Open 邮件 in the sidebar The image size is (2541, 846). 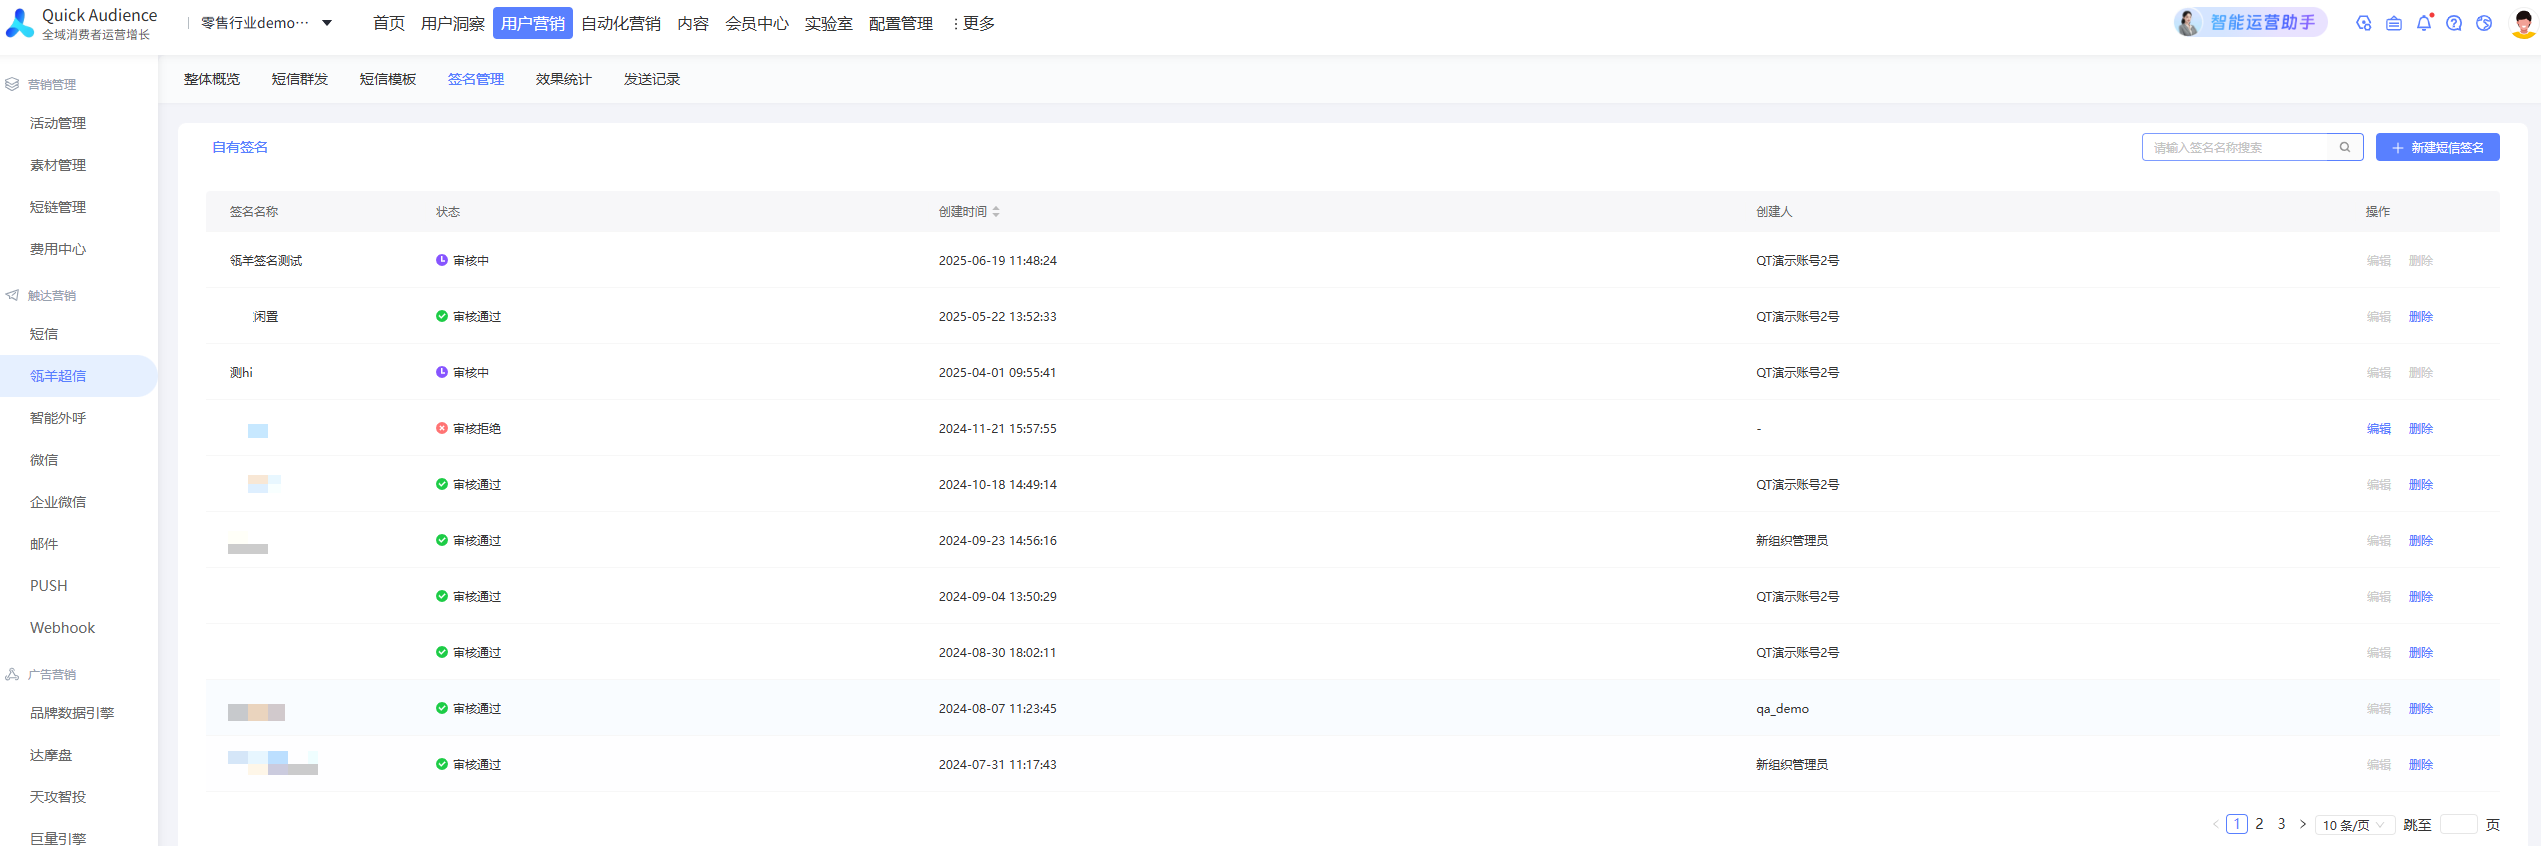coord(44,544)
